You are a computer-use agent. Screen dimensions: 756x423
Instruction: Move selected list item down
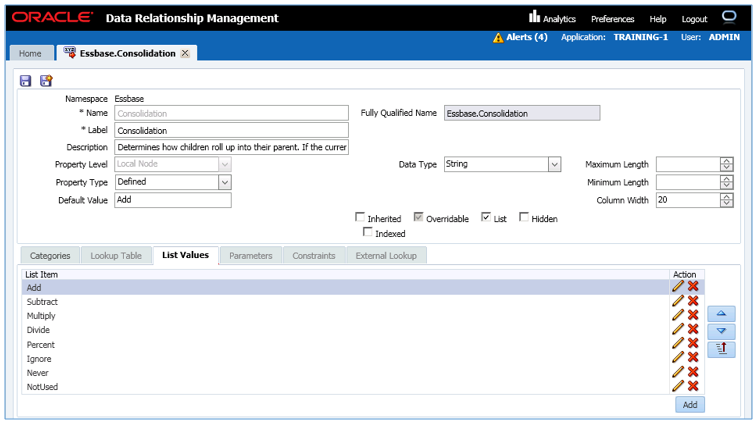click(x=721, y=331)
